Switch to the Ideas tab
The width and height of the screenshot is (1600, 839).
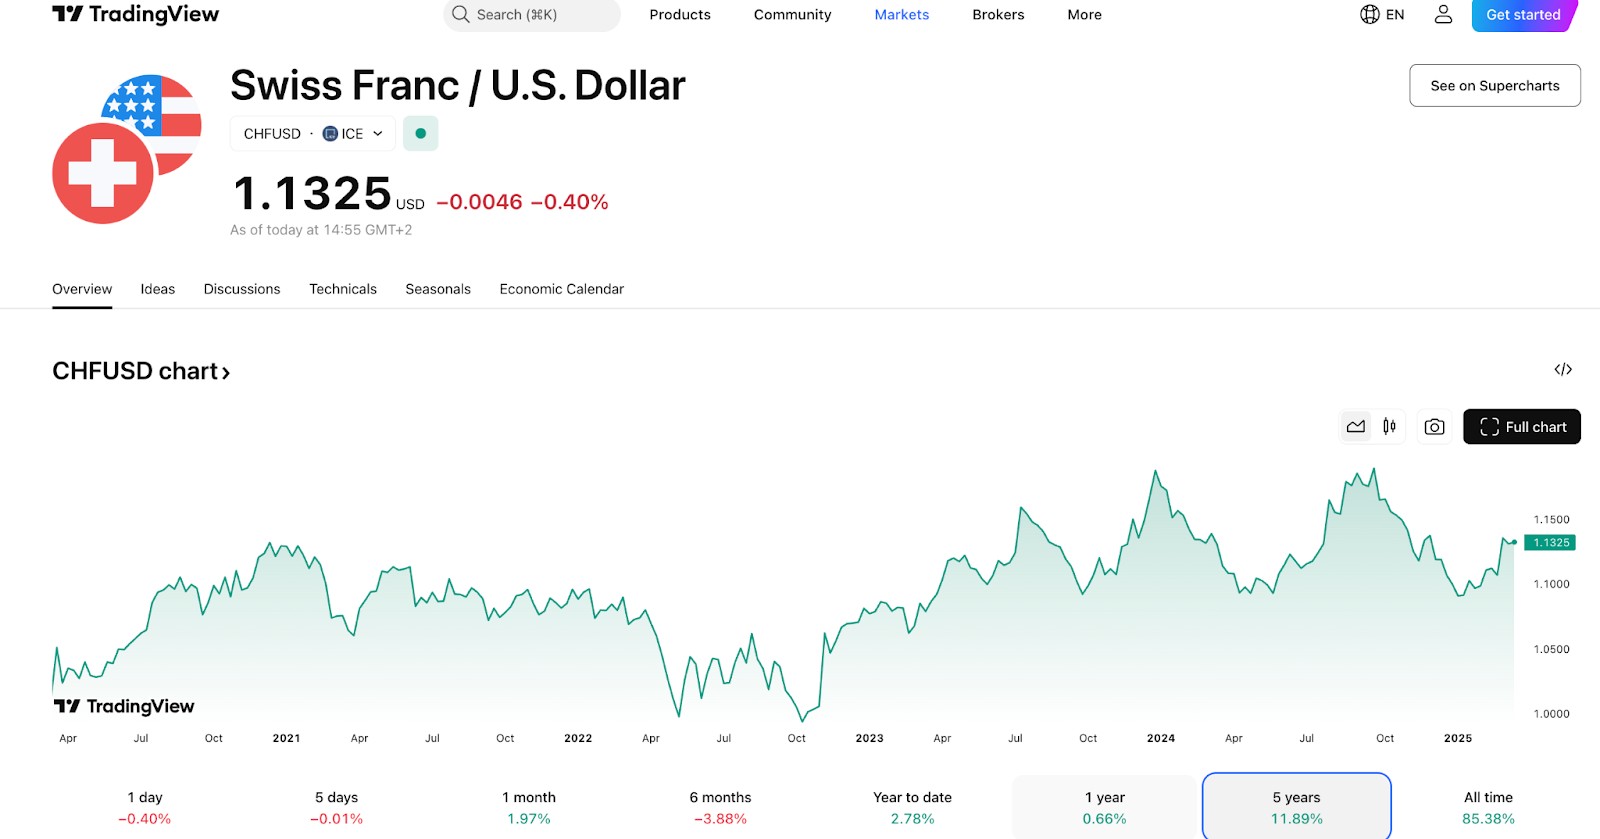(158, 289)
